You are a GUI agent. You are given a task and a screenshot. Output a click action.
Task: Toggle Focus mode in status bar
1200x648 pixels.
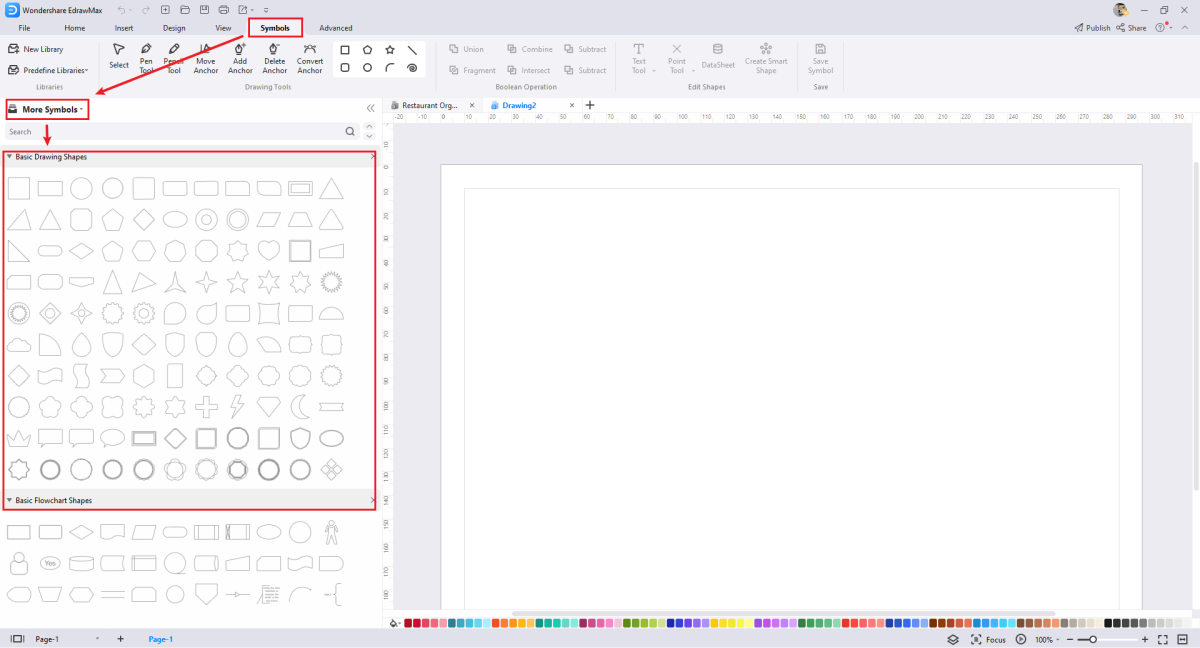pyautogui.click(x=988, y=639)
